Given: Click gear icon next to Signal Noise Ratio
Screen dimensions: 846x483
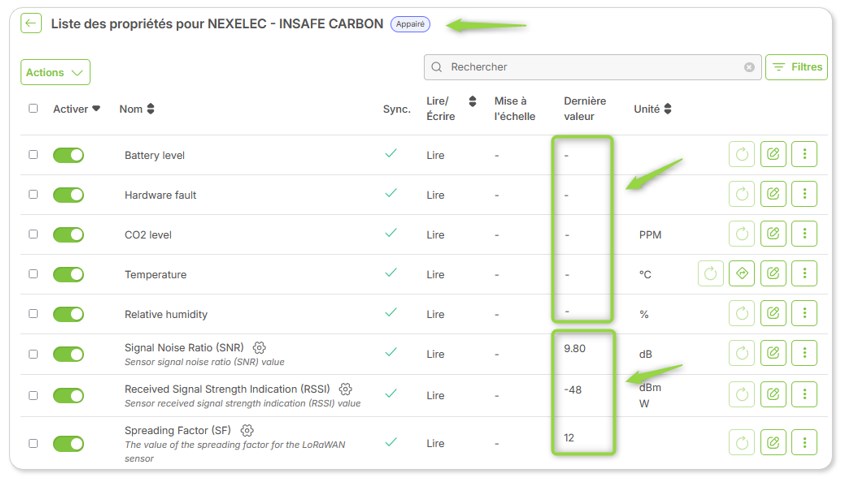Looking at the screenshot, I should point(260,348).
